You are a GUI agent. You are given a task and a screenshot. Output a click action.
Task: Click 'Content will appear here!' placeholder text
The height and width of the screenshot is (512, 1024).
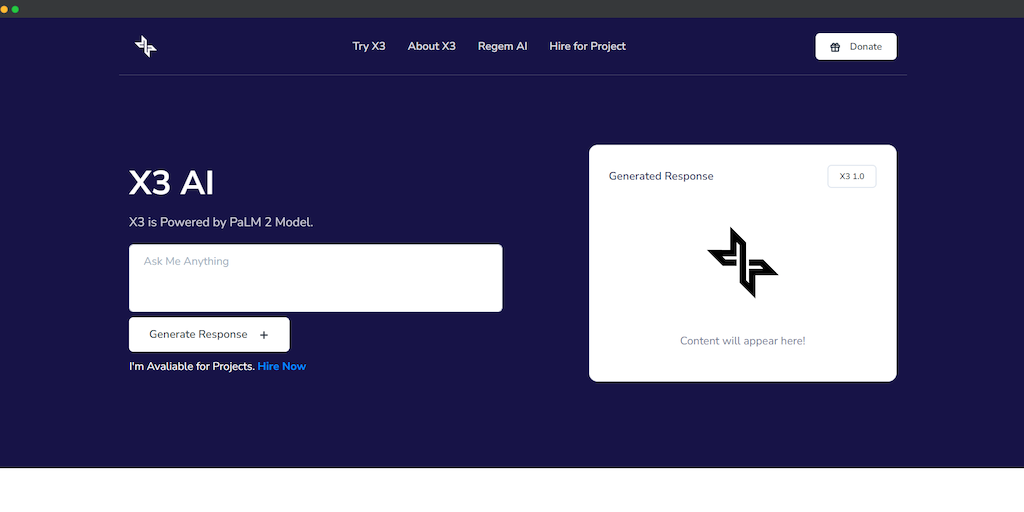(743, 341)
